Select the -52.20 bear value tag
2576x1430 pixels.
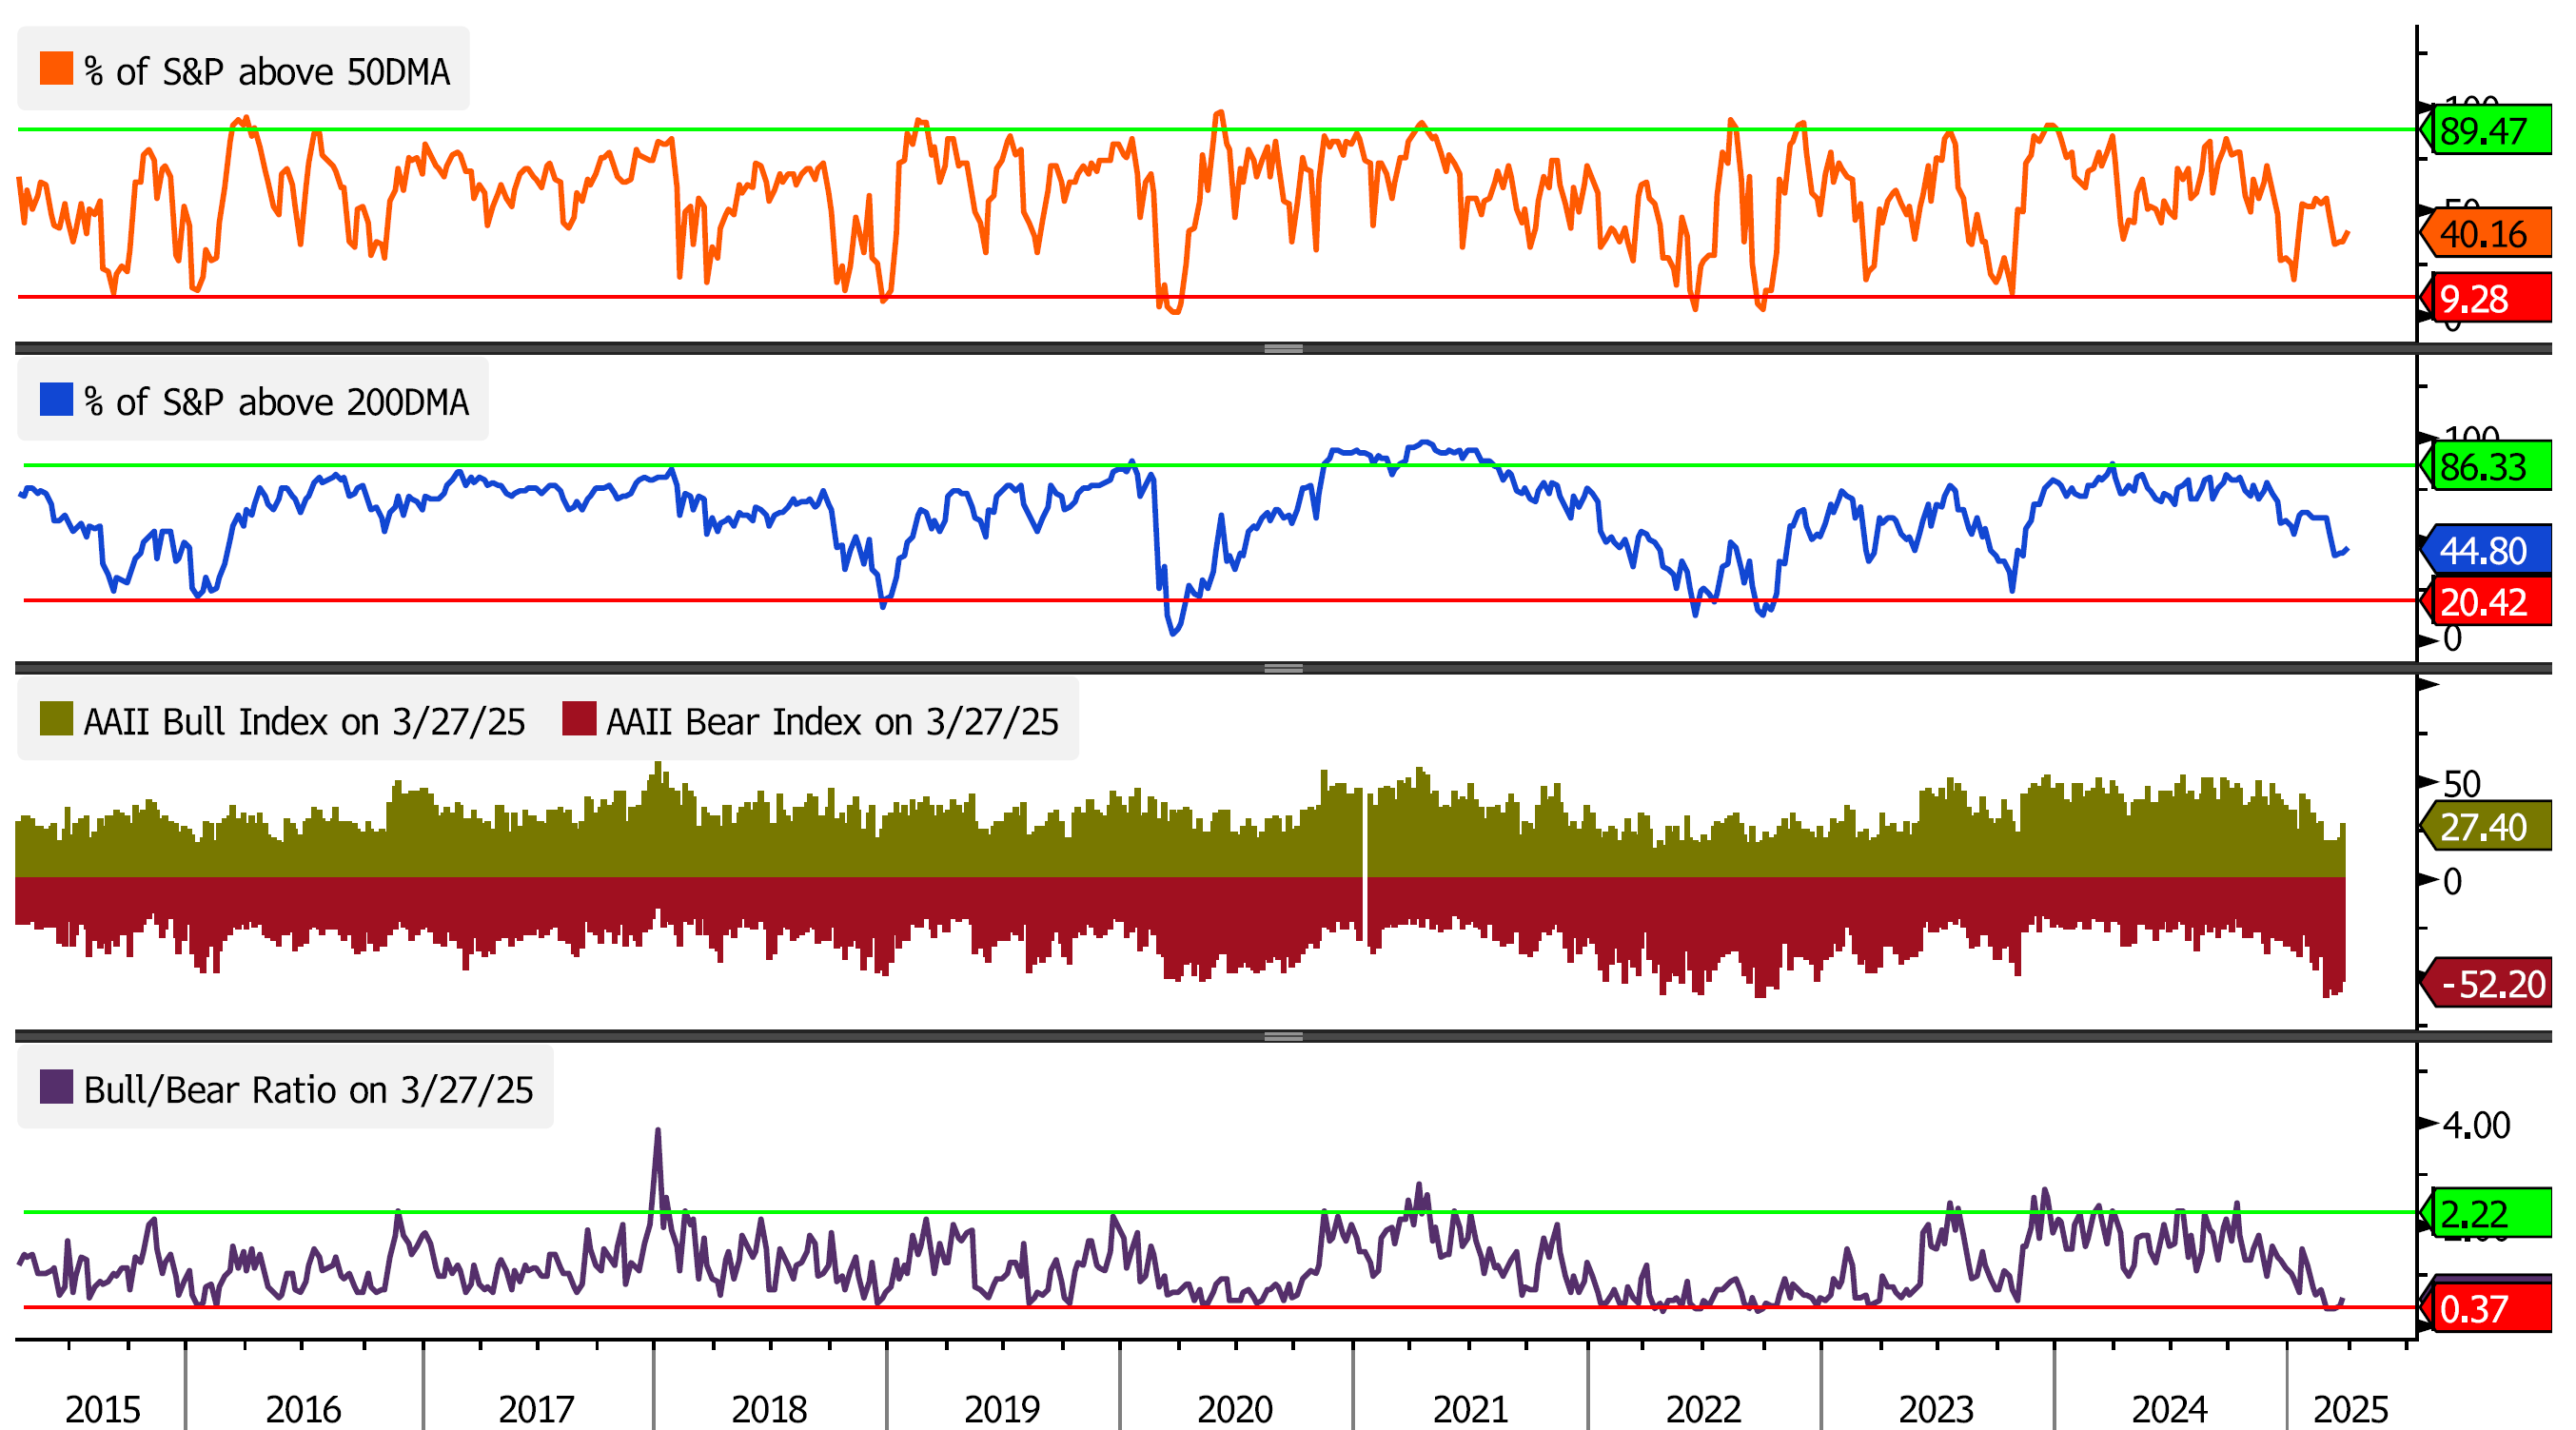pos(2490,984)
